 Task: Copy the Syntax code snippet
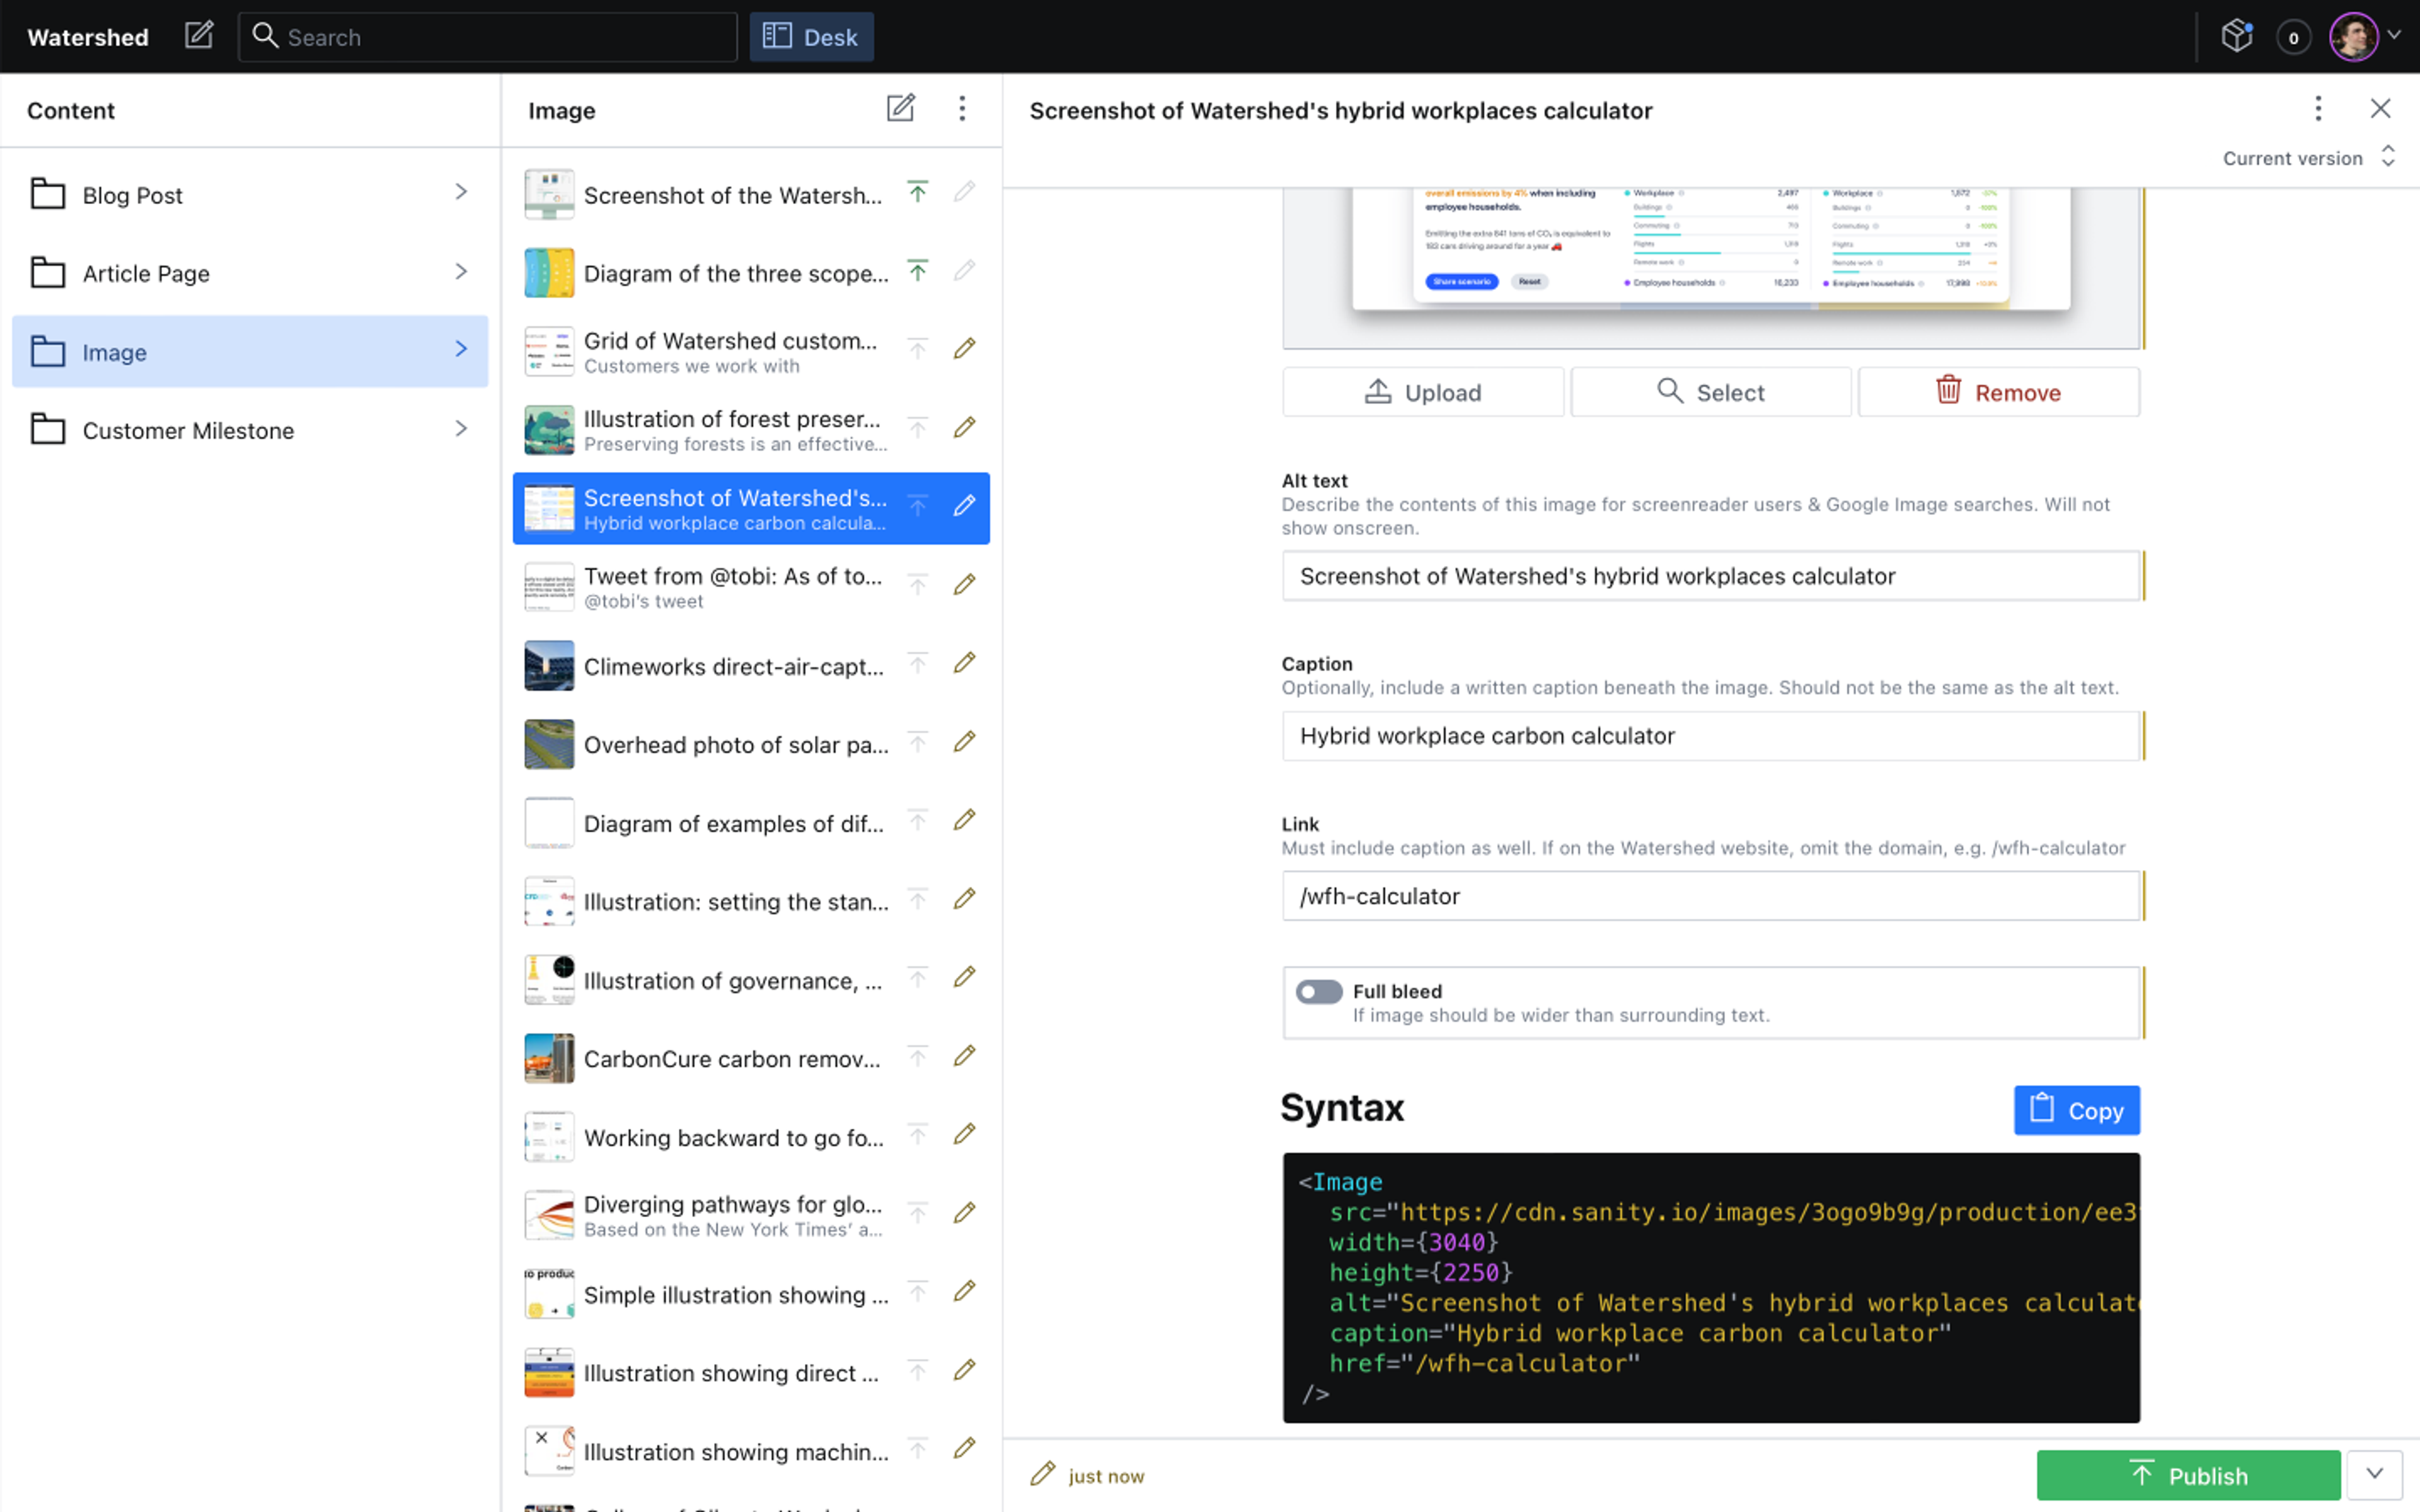2076,1110
